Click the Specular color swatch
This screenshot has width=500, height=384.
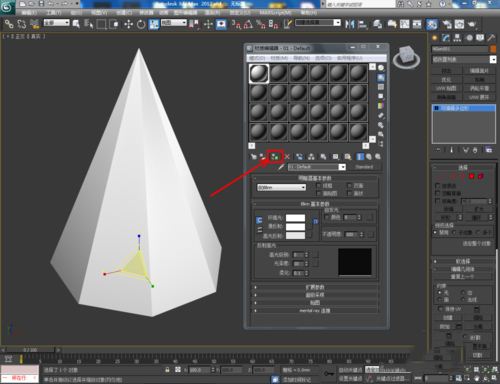coord(295,235)
